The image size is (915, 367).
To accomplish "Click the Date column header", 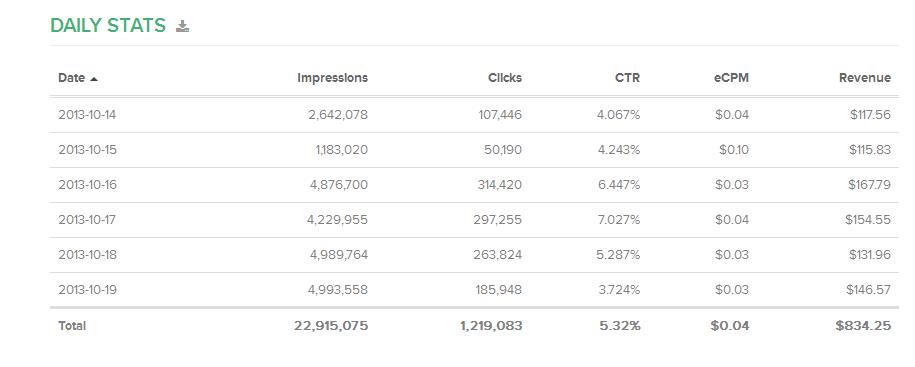I will tap(72, 78).
